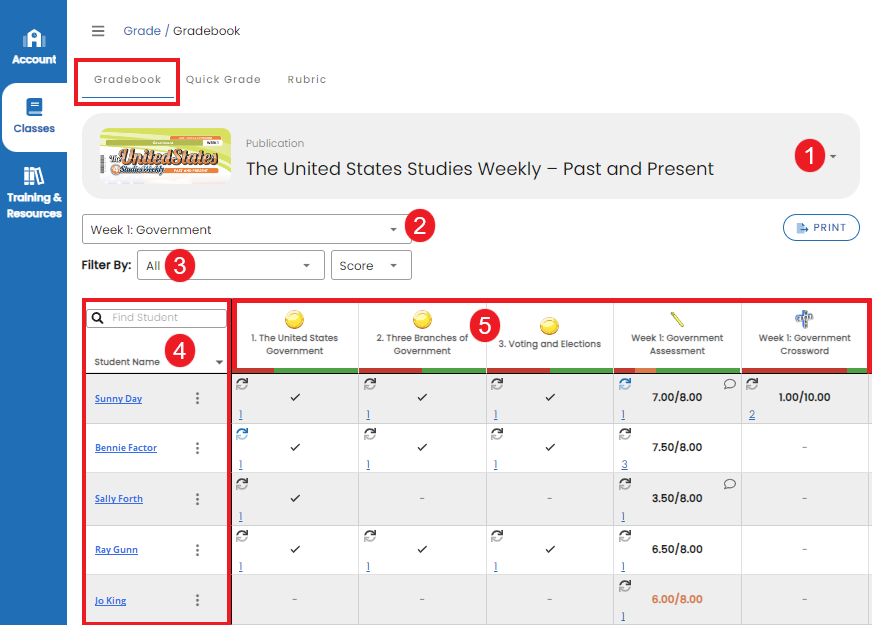
Task: Open Classes in the sidebar
Action: (x=34, y=117)
